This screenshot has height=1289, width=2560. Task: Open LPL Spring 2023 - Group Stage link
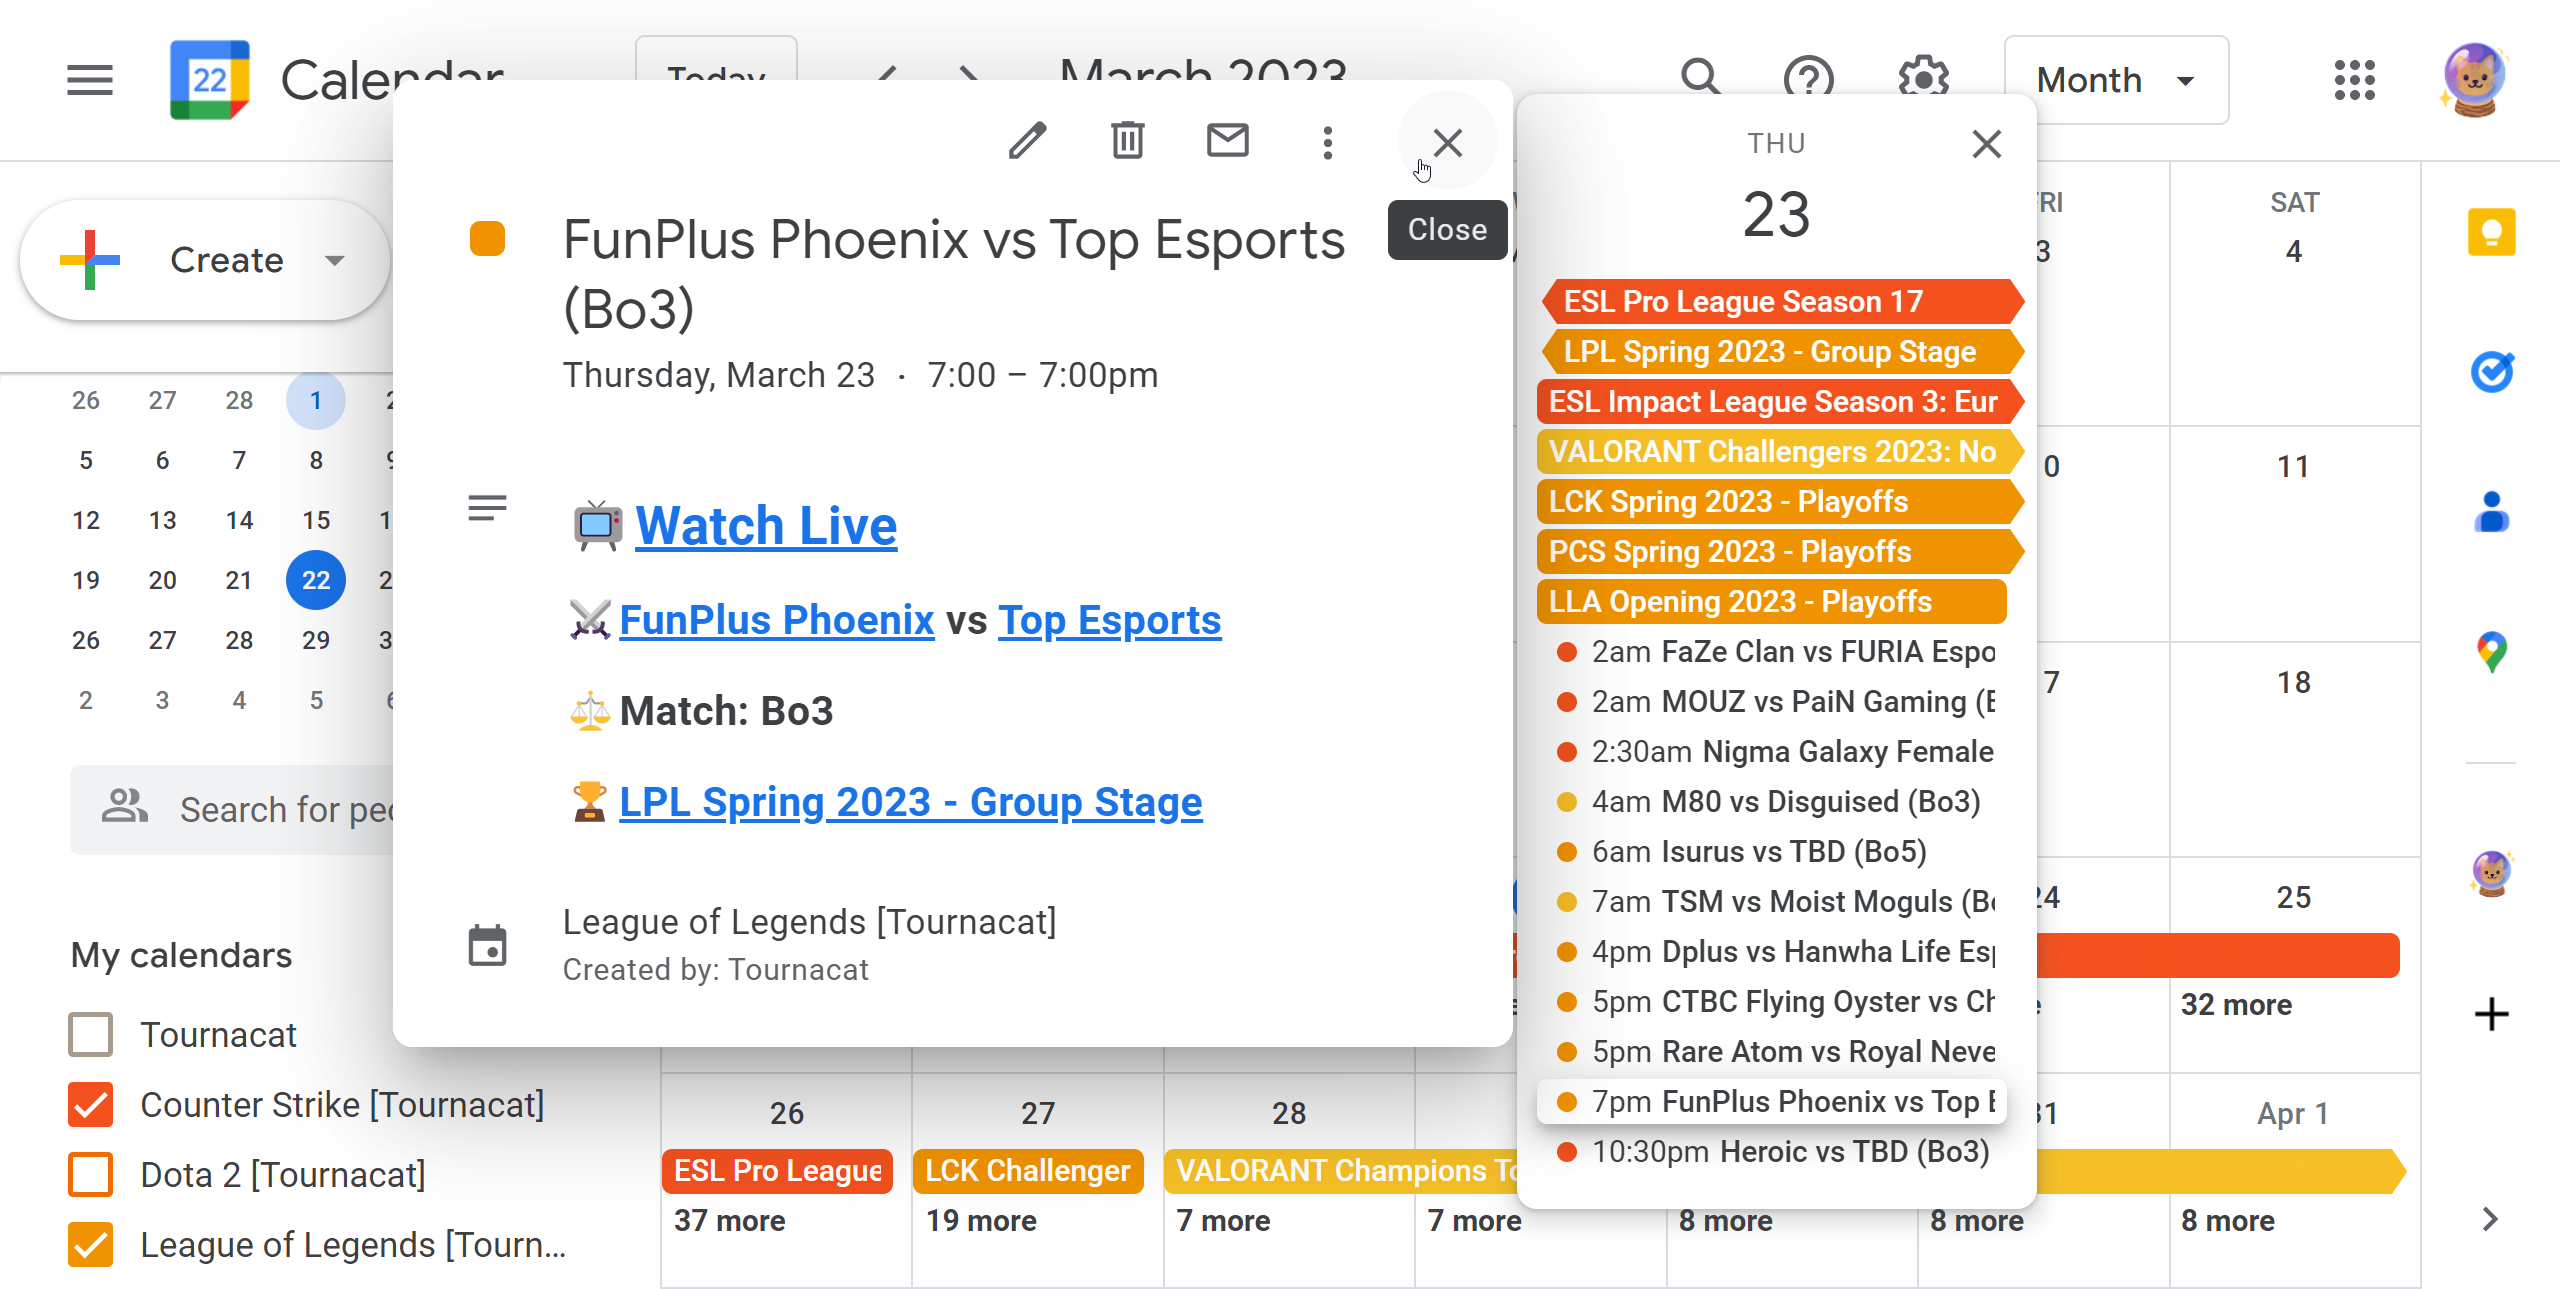click(910, 802)
